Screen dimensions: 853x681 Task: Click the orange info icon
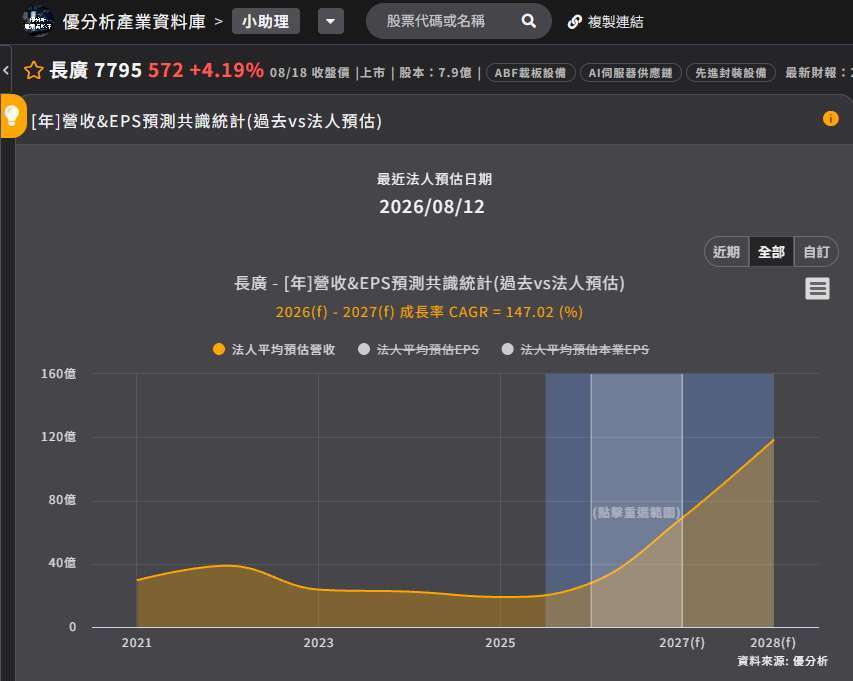point(830,119)
